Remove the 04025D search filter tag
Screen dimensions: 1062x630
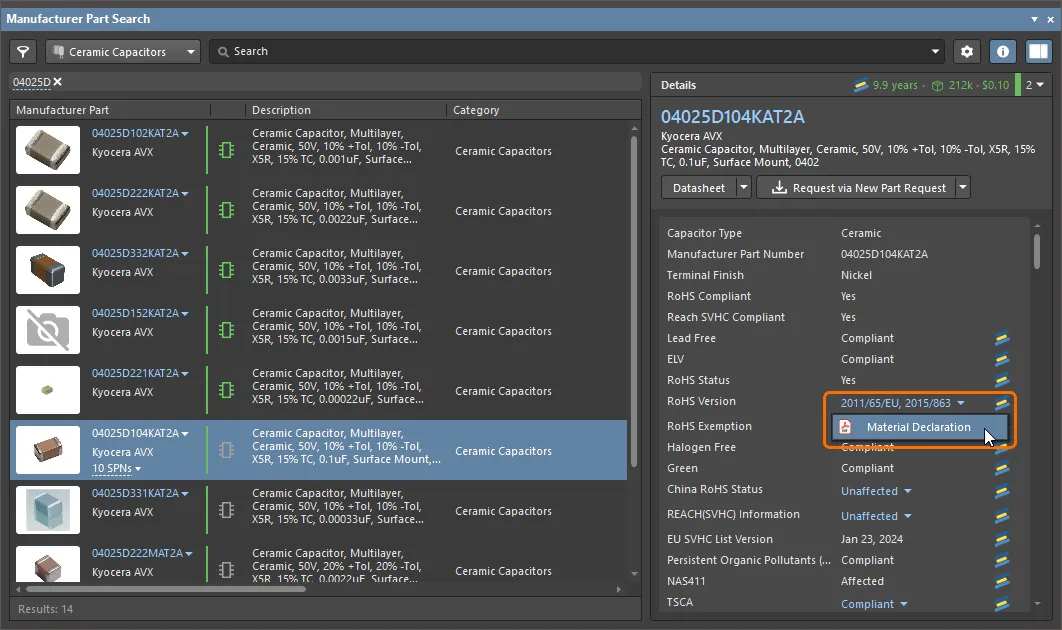coord(58,82)
